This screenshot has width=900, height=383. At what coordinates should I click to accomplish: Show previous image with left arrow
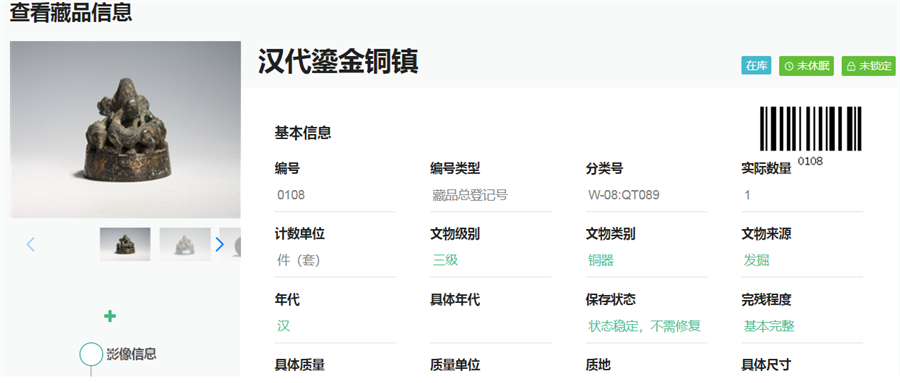(31, 245)
